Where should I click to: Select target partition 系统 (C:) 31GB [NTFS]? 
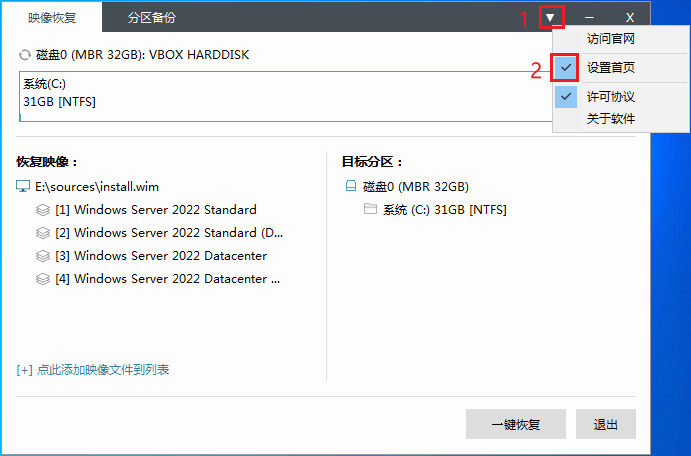[x=444, y=209]
